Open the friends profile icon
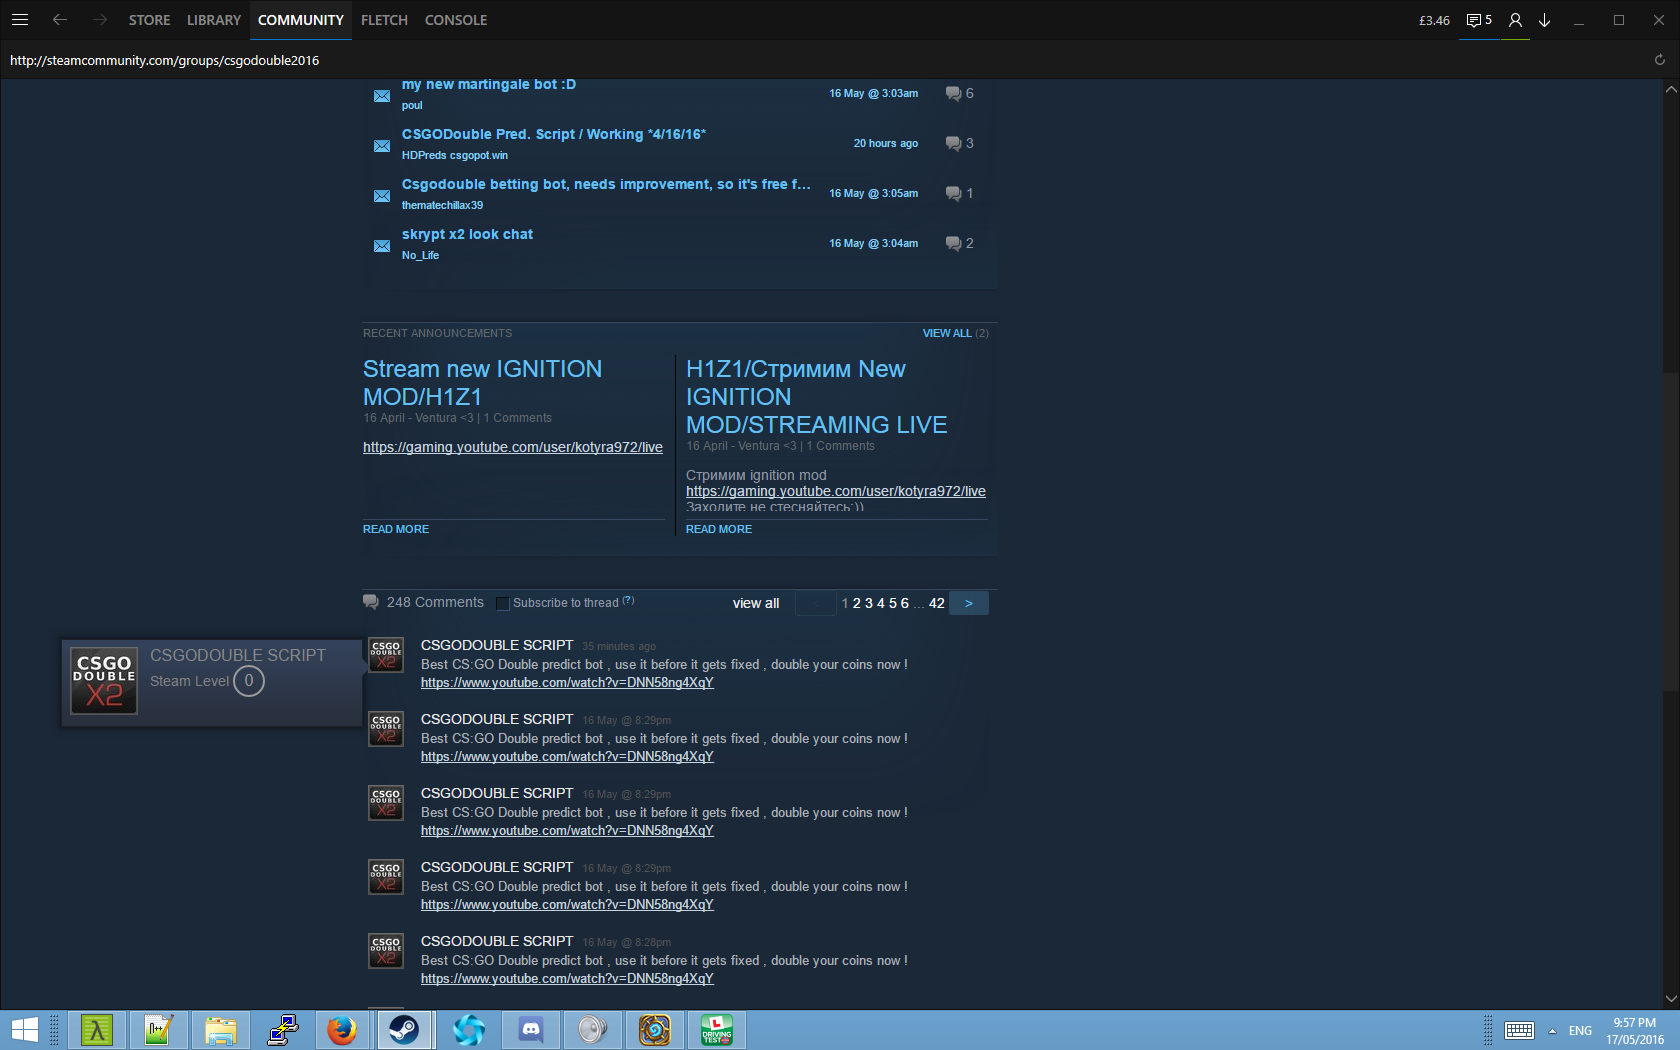This screenshot has width=1680, height=1050. coord(1515,20)
